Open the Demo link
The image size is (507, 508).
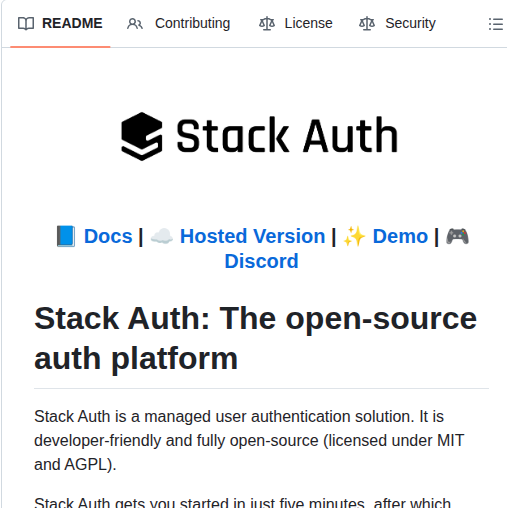coord(400,236)
